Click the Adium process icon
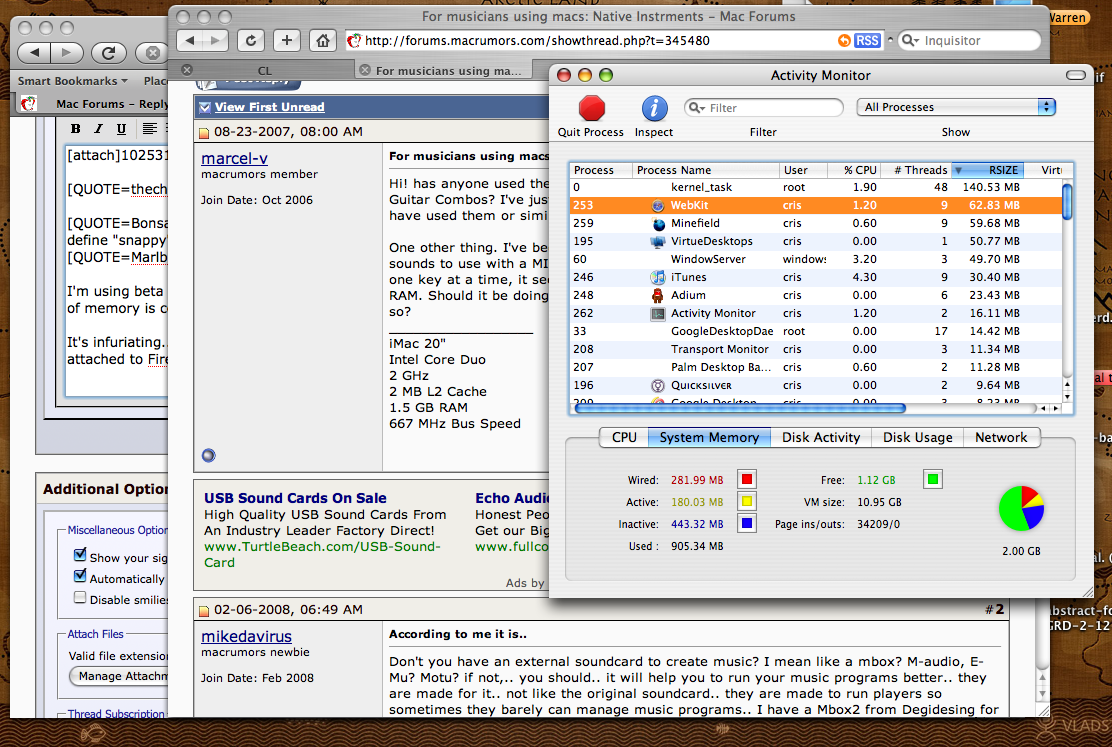The image size is (1112, 747). pos(658,296)
